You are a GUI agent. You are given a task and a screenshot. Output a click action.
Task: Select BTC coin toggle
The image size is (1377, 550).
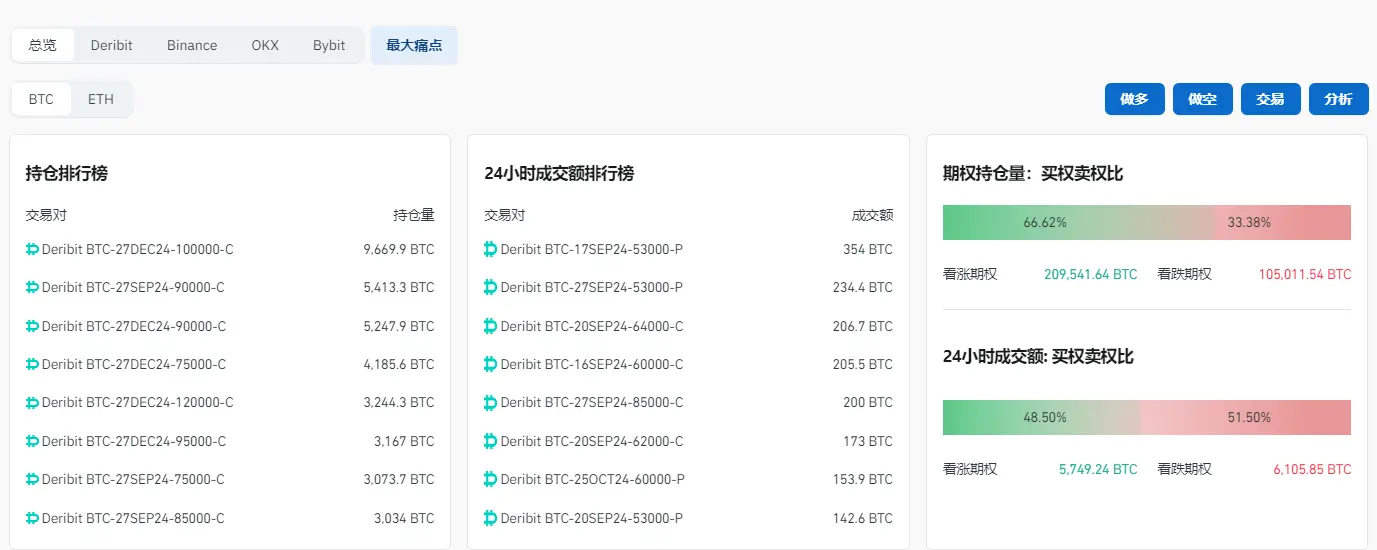(41, 100)
